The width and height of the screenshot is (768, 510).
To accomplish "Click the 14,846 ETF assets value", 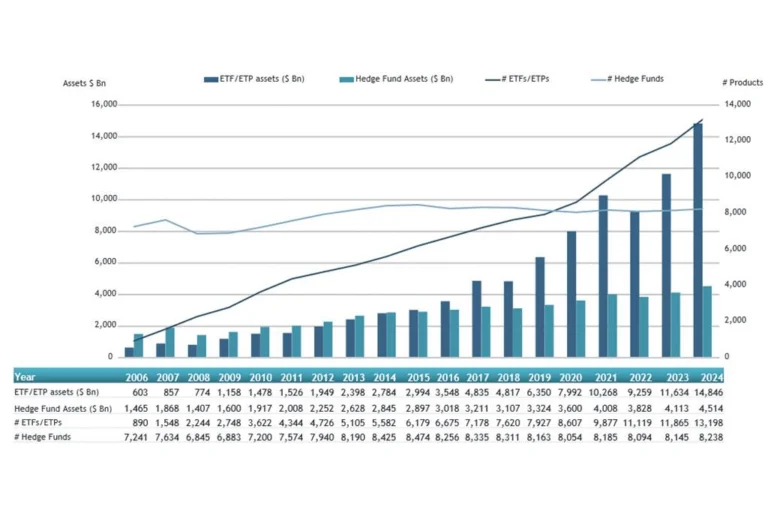I will [708, 392].
